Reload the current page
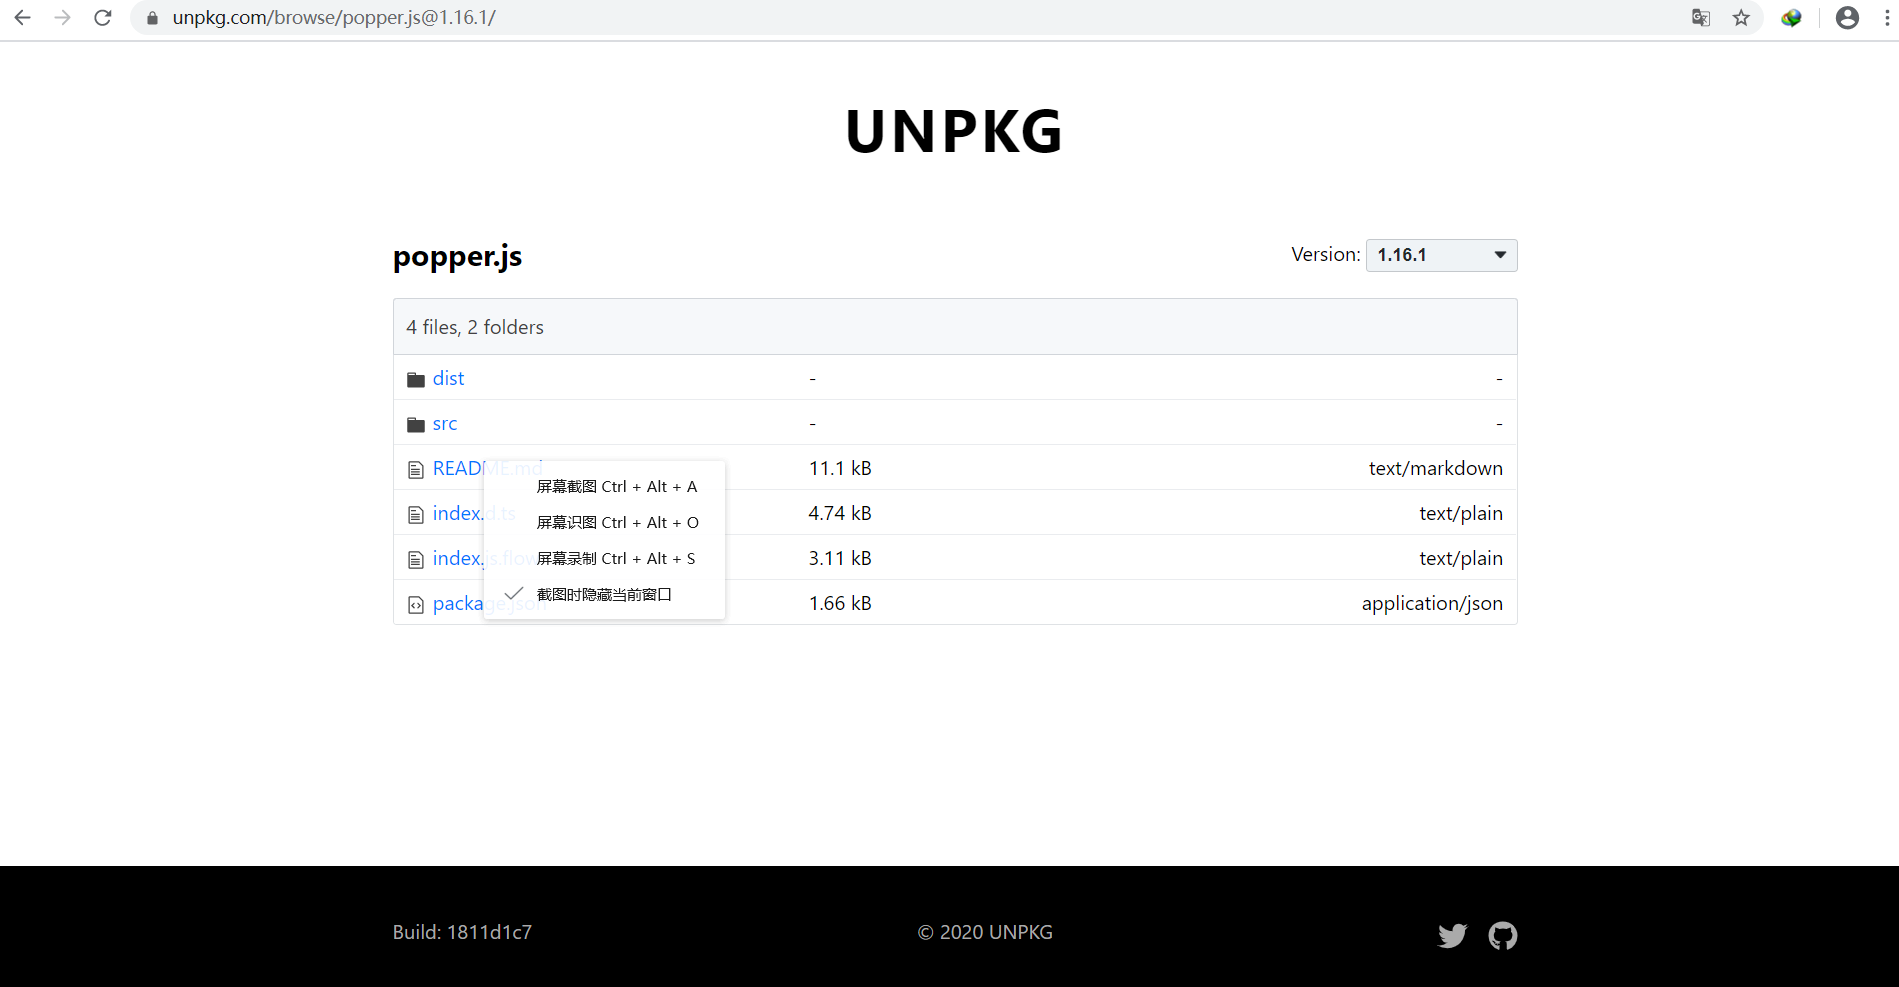The width and height of the screenshot is (1899, 987). pos(103,17)
